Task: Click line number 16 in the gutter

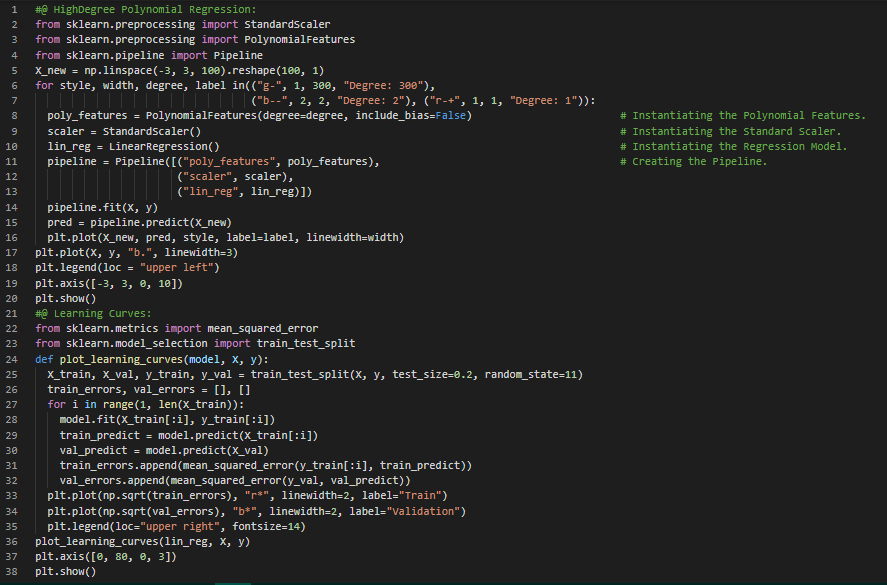Action: click(x=13, y=237)
